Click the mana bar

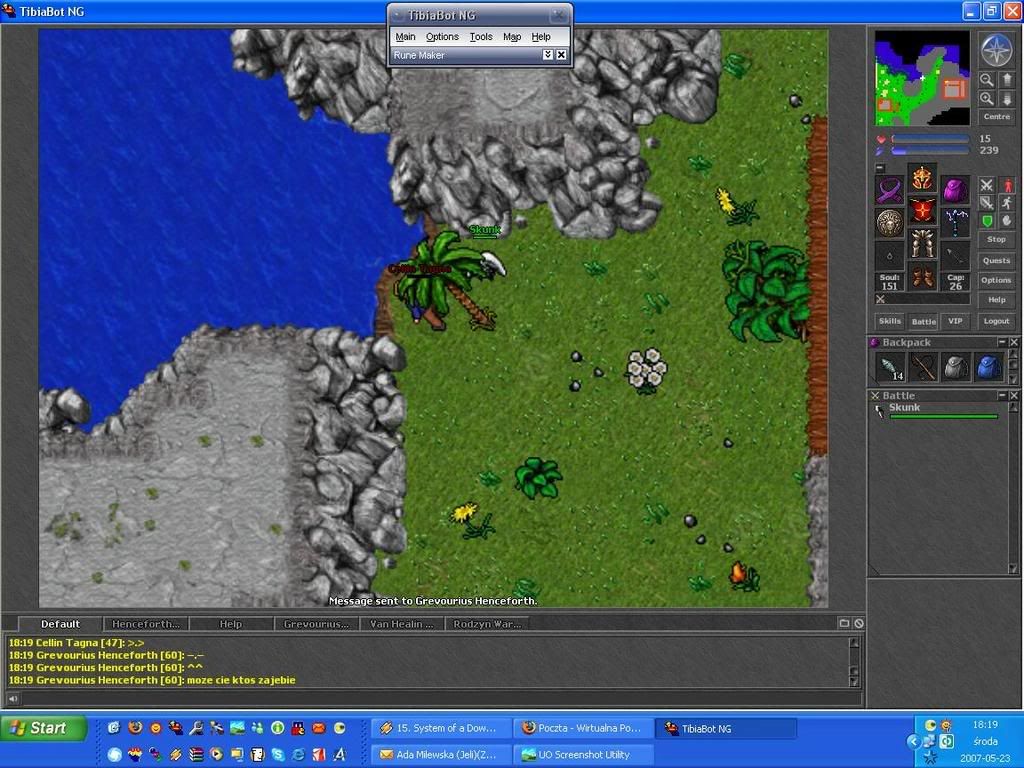click(930, 151)
